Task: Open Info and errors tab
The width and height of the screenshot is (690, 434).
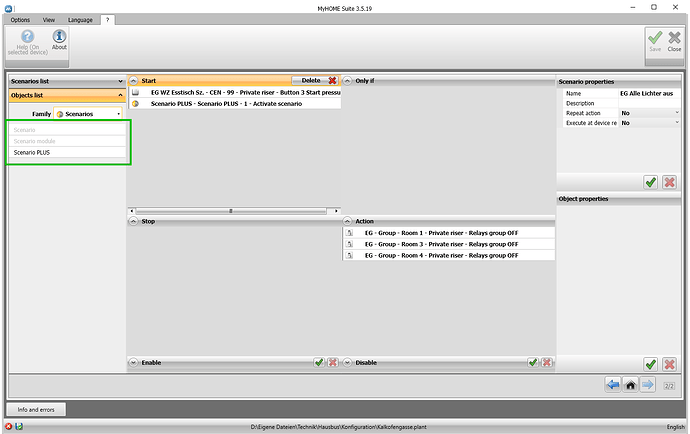Action: point(36,409)
